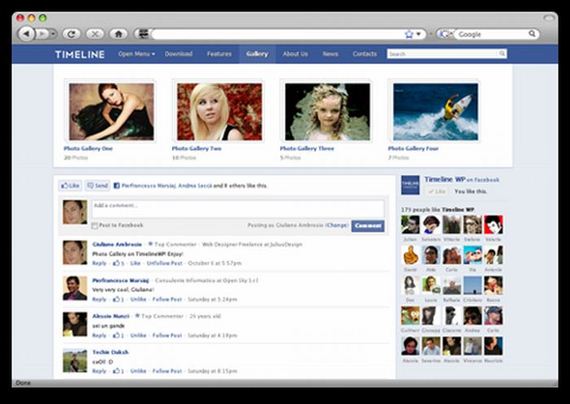This screenshot has width=570, height=404.
Task: Choose search engine via Google icon
Action: point(445,34)
